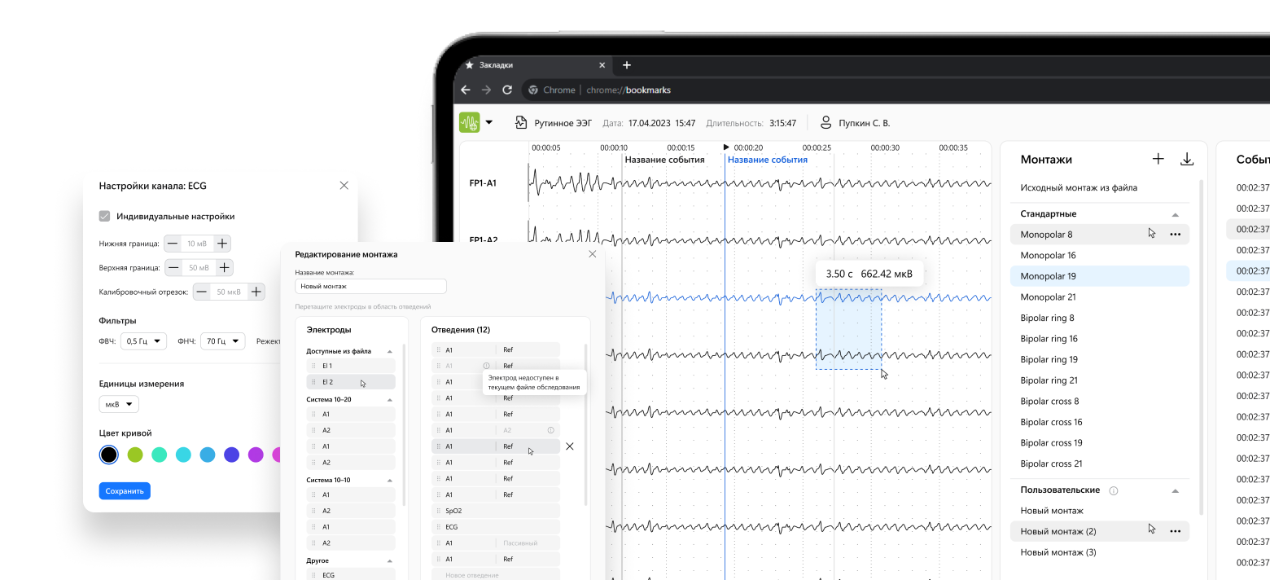This screenshot has width=1270, height=580.
Task: Select the Bipolar cross 21 montage
Action: 1100,464
